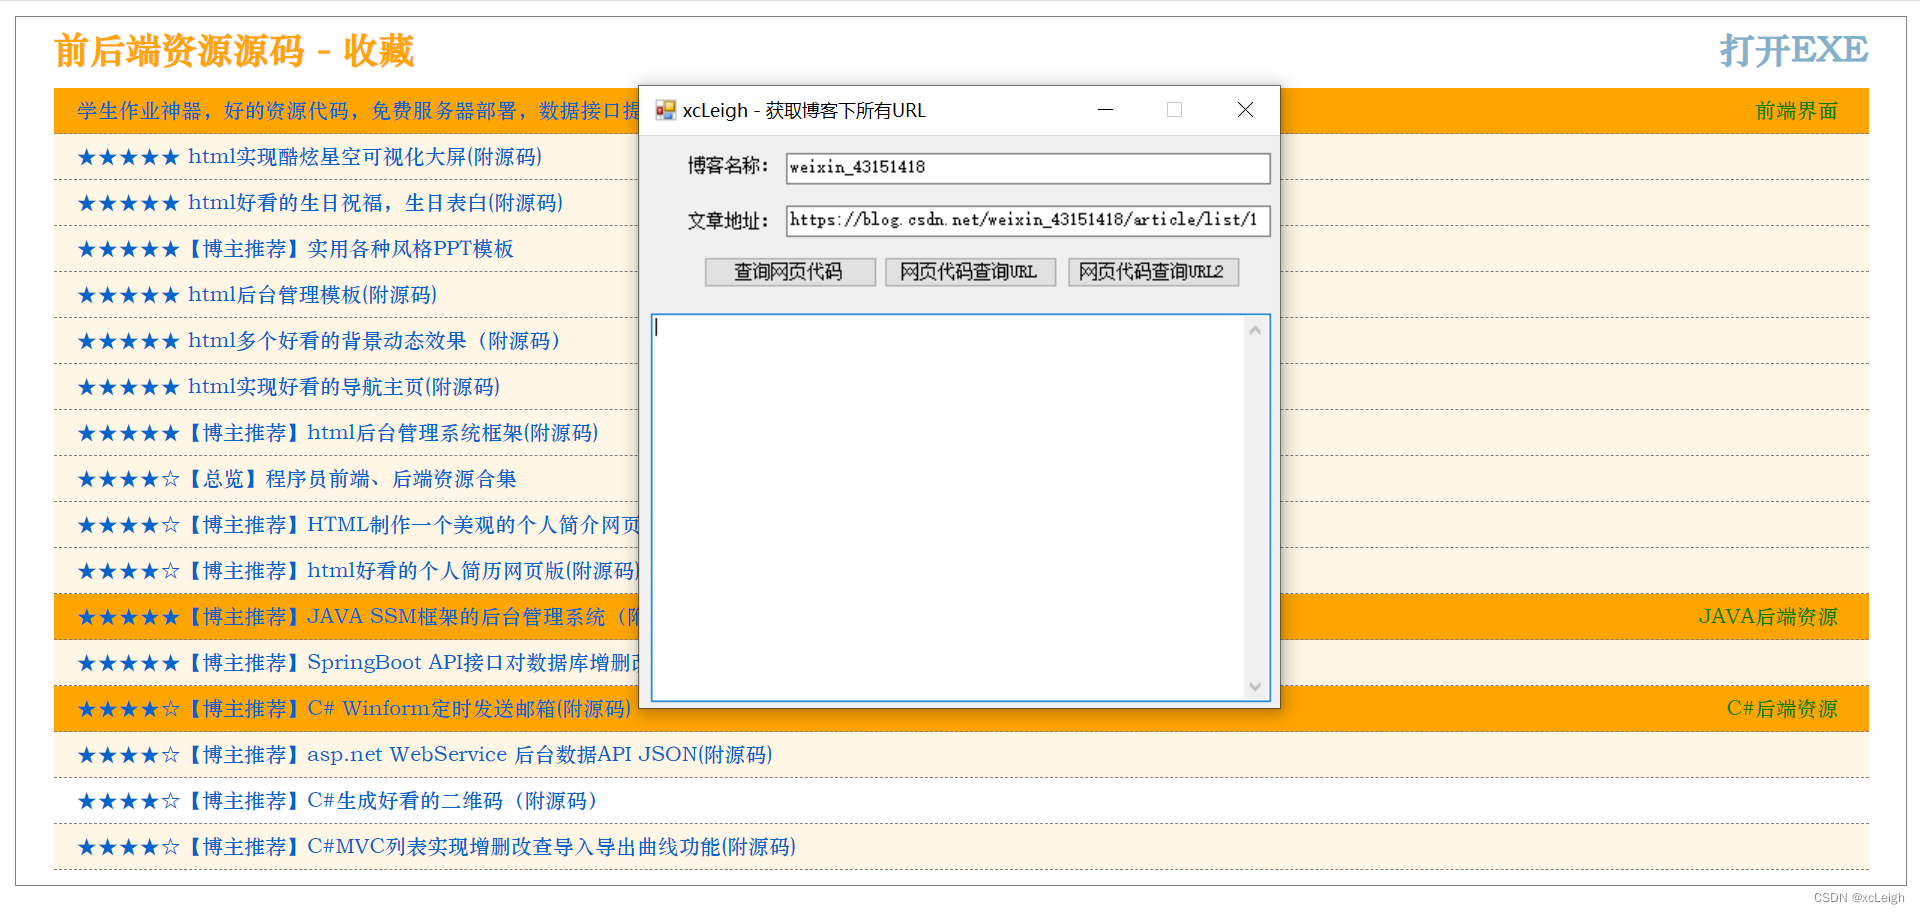Minimize the xcLeigh URL window
This screenshot has height=914, width=1920.
1105,110
